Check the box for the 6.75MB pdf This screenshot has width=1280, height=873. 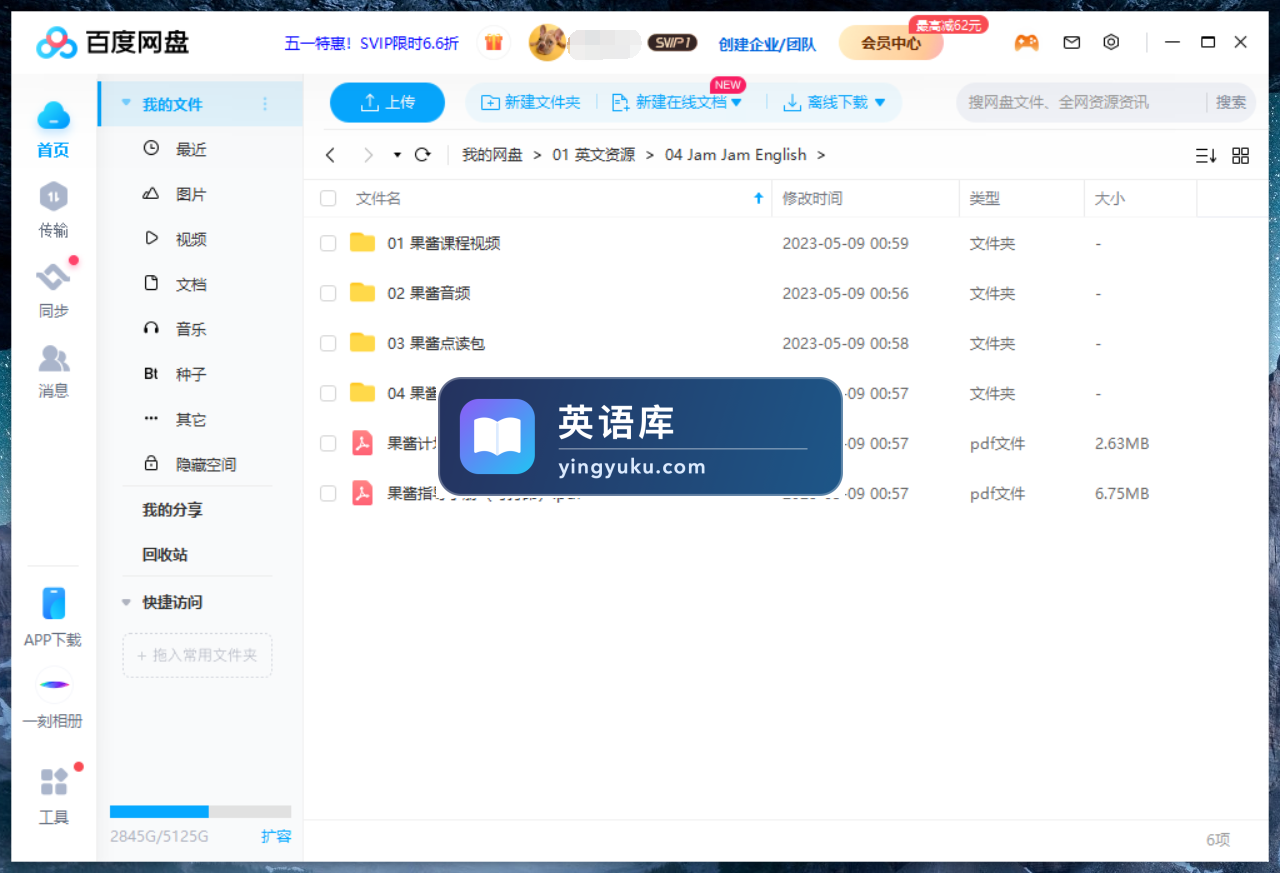(x=328, y=493)
